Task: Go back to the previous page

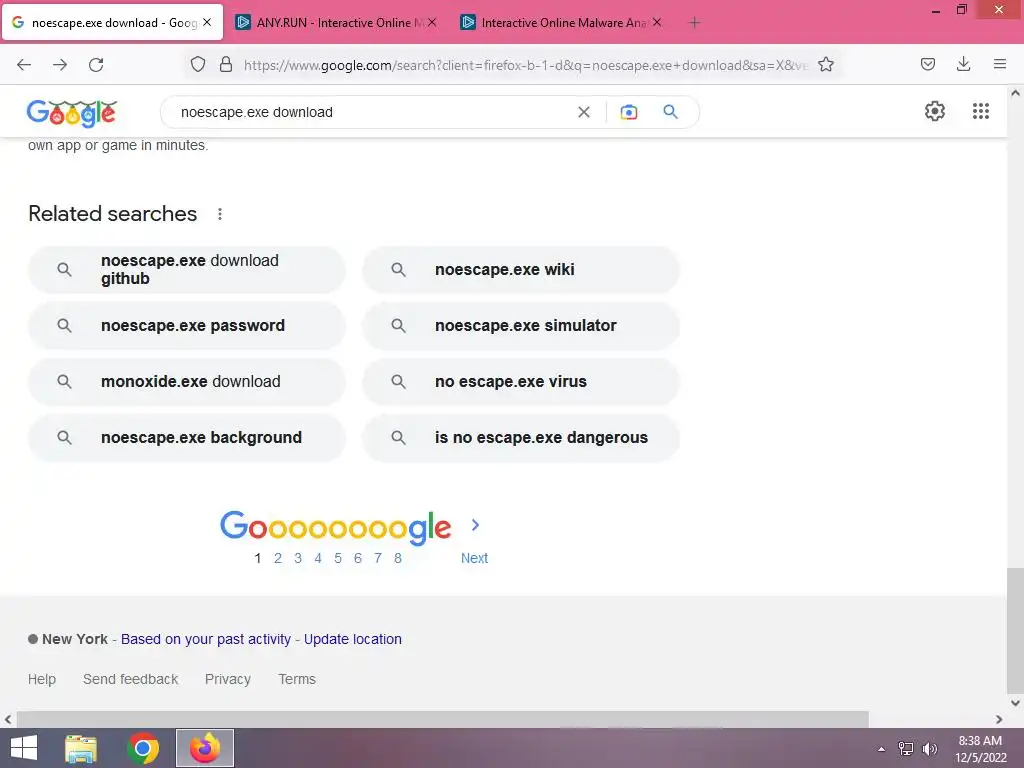Action: [x=24, y=64]
